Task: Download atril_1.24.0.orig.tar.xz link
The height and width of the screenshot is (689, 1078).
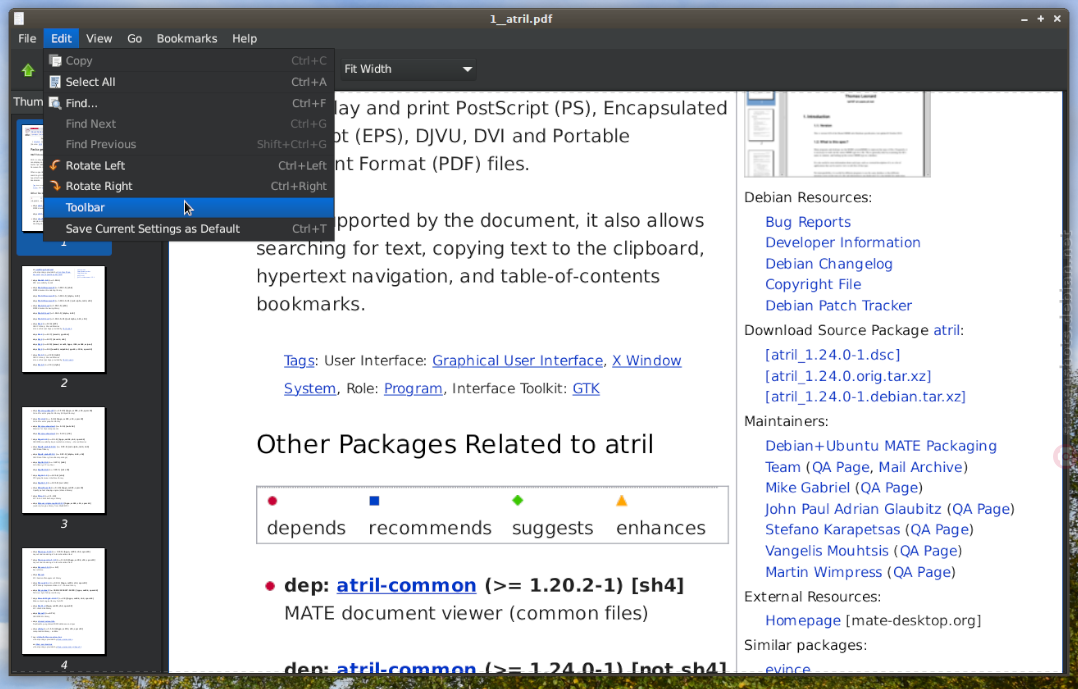Action: pos(848,376)
